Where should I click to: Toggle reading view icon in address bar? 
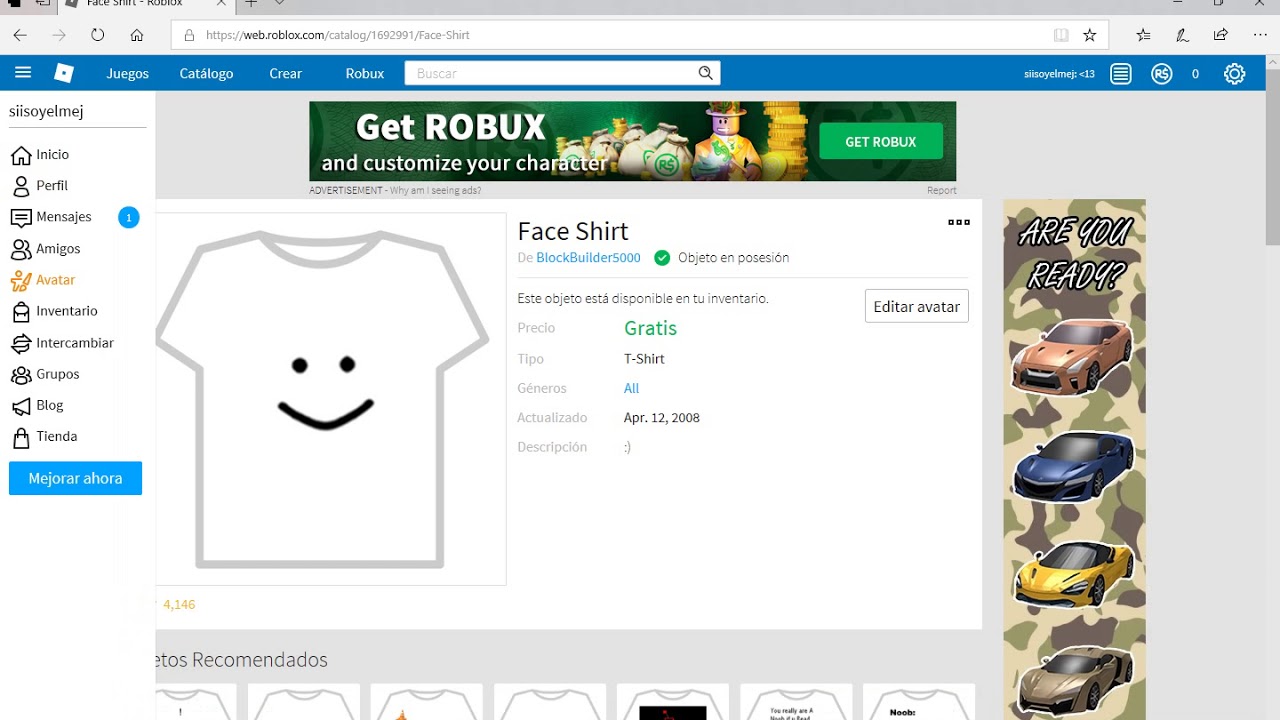click(1061, 35)
